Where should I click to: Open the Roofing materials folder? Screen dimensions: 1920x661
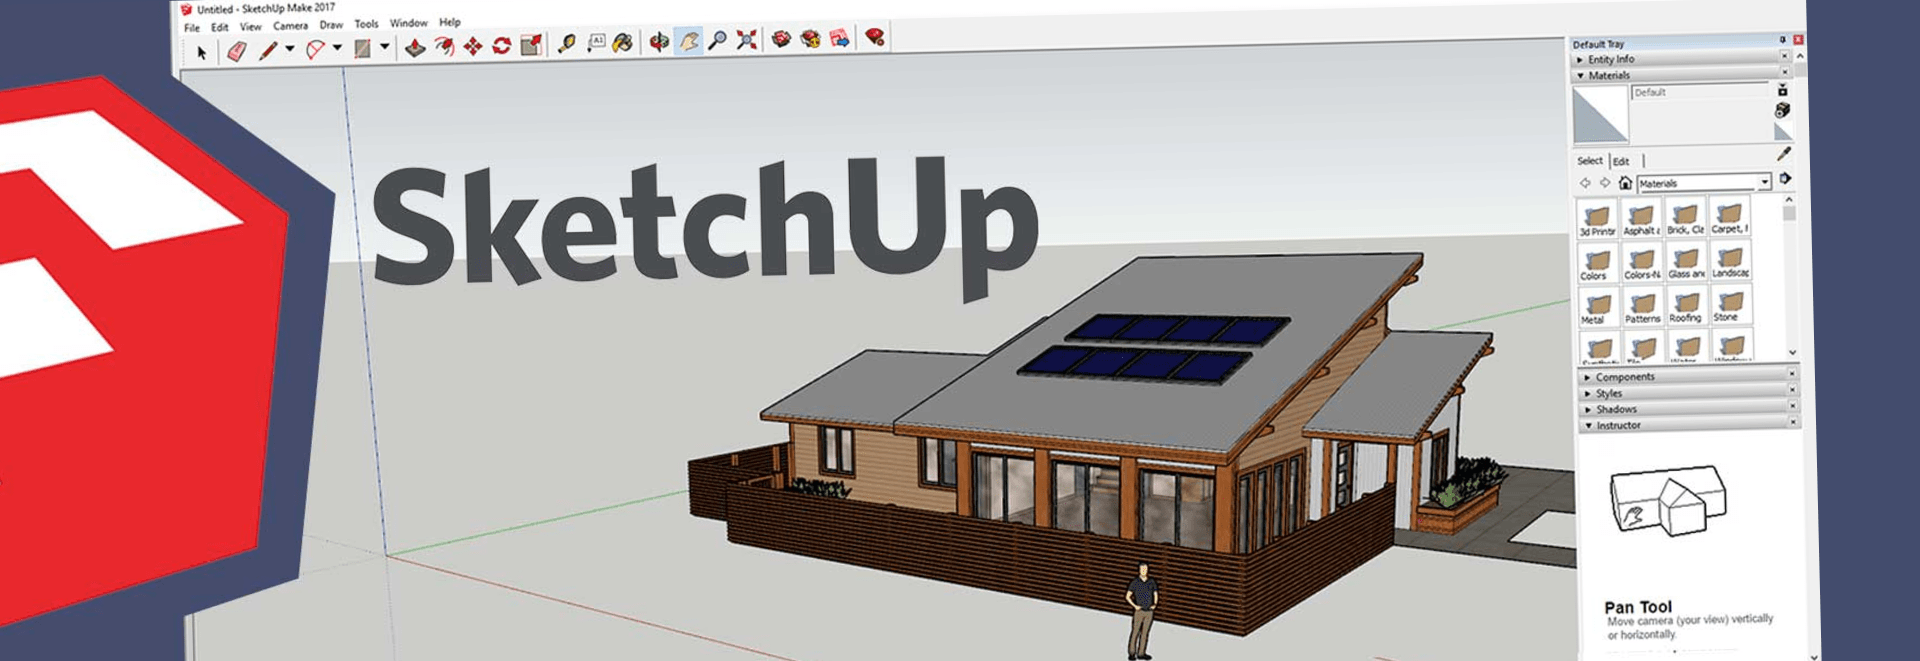pyautogui.click(x=1686, y=306)
